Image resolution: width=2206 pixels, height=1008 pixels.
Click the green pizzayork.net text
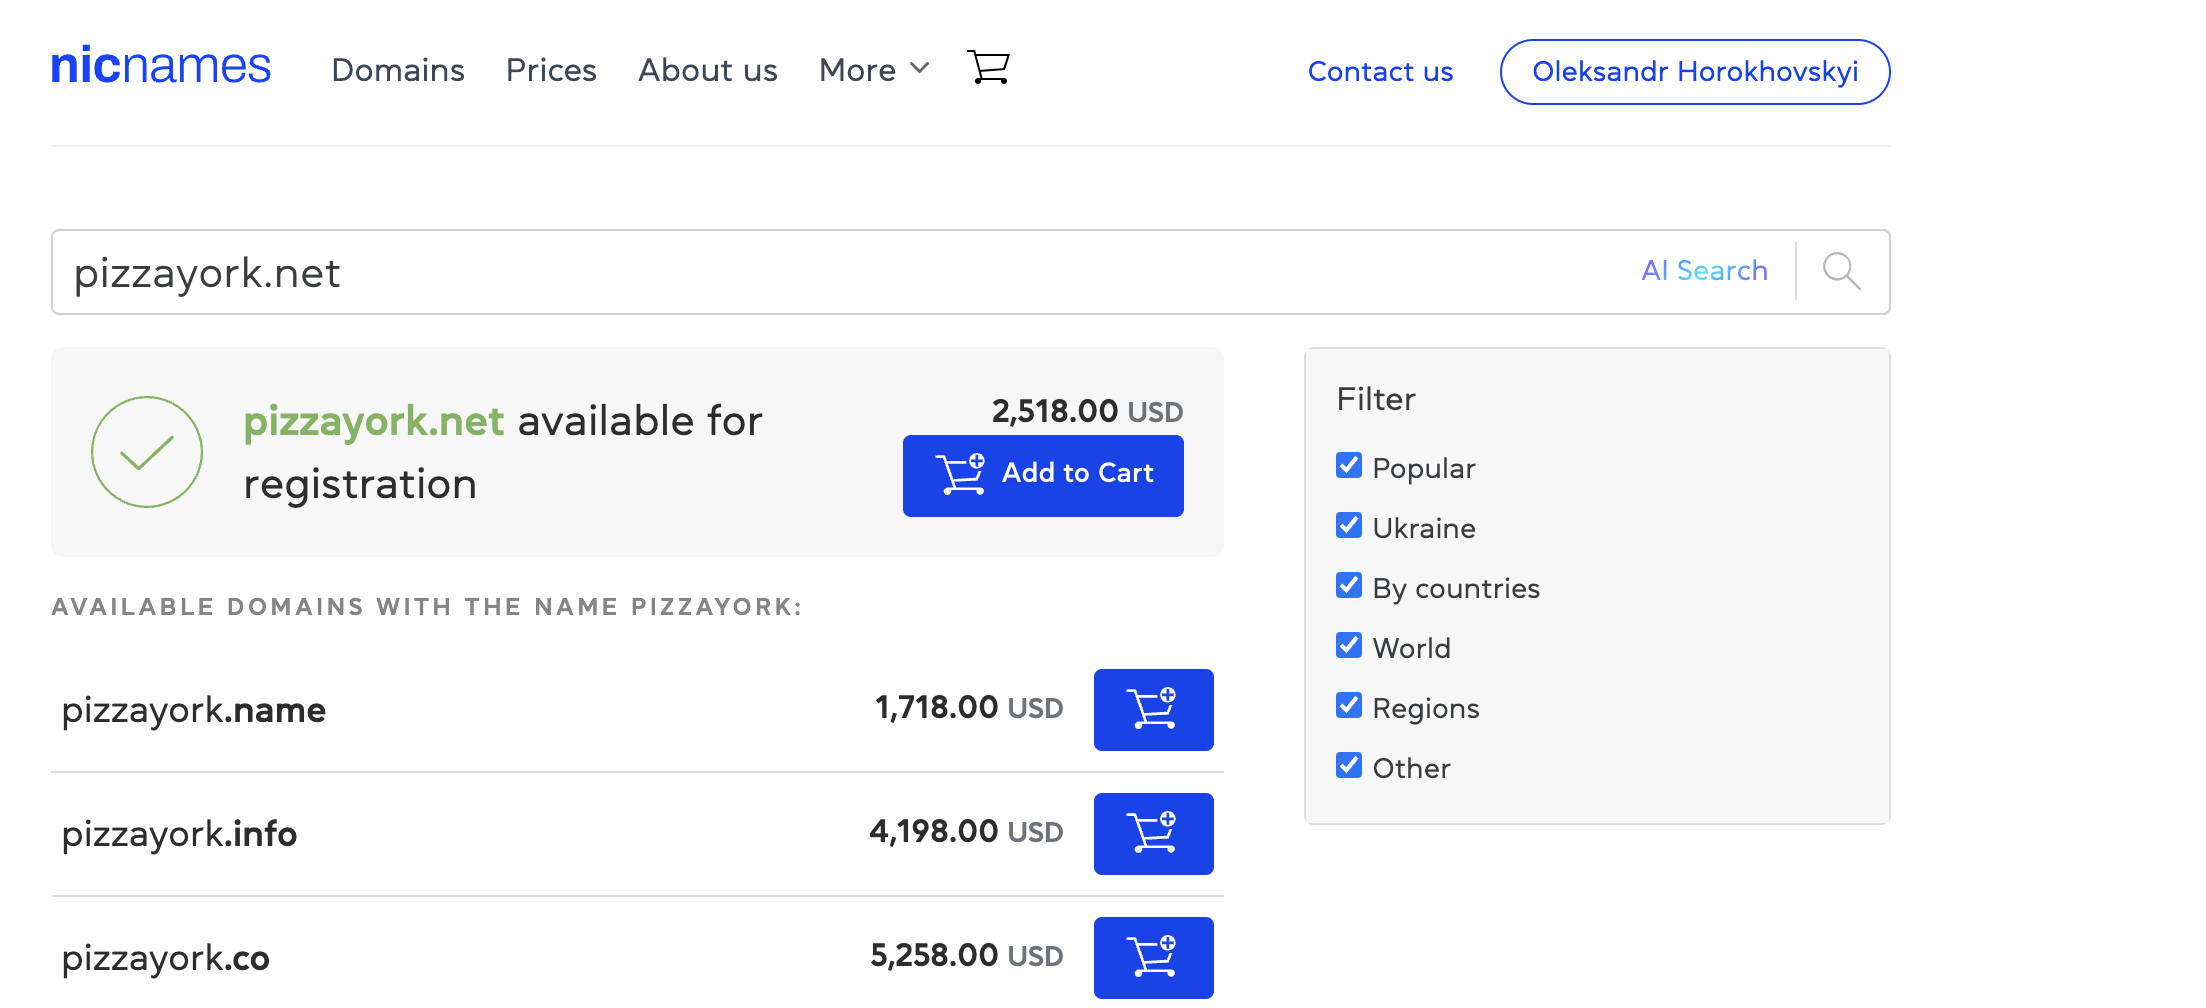(374, 421)
